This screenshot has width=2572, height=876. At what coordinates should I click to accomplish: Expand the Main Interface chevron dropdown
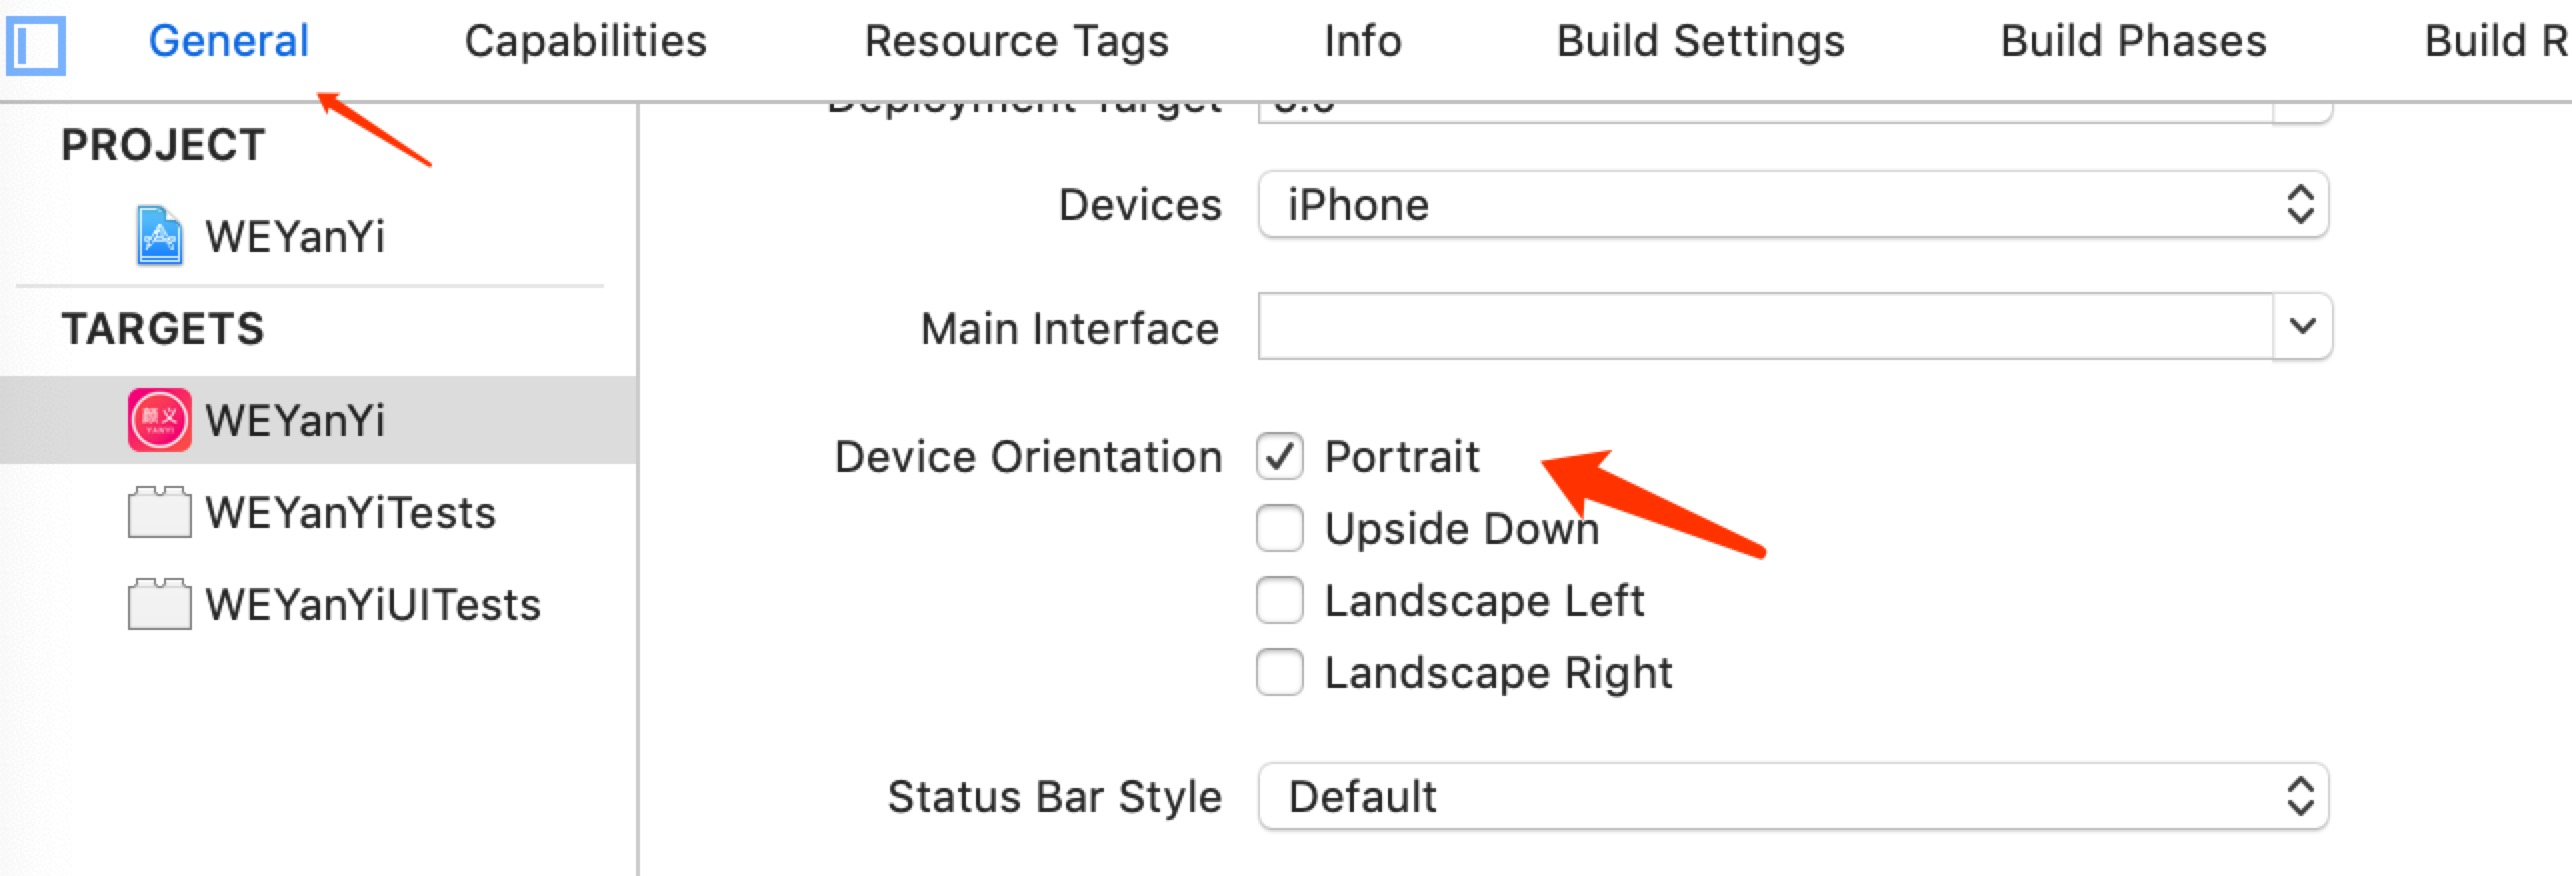point(2302,326)
